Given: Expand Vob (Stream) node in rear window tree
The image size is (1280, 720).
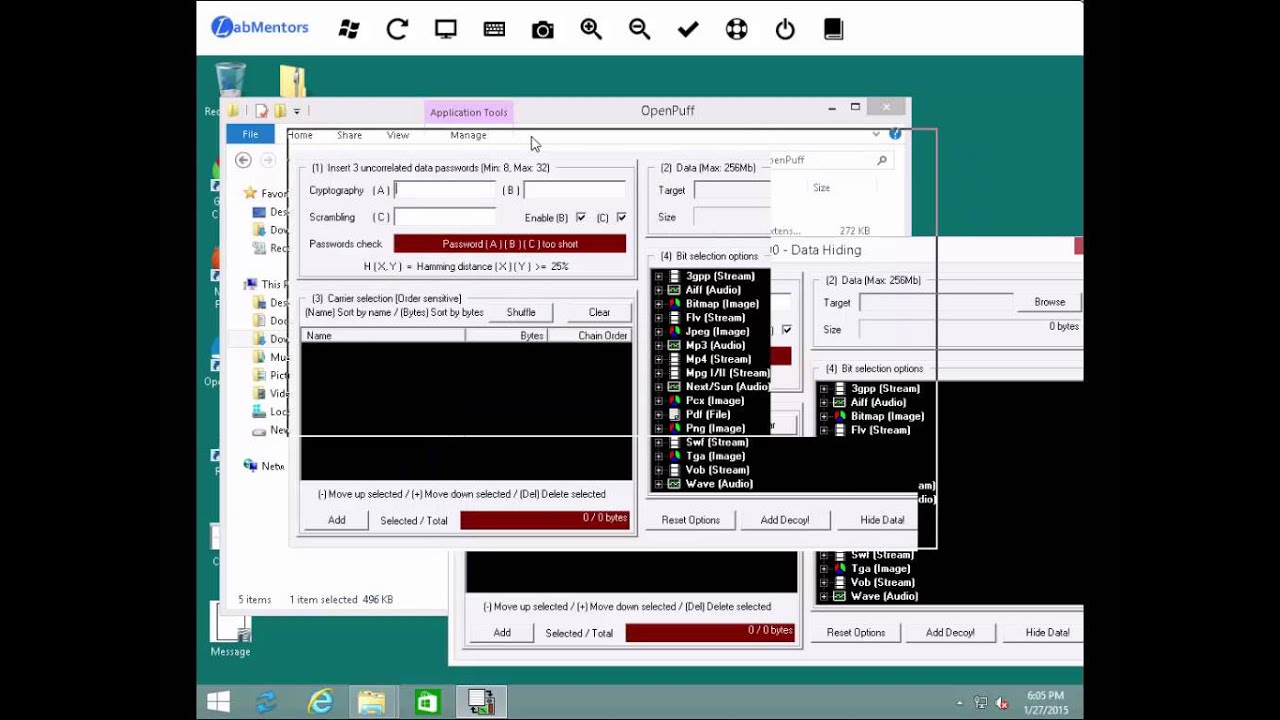Looking at the screenshot, I should pos(824,582).
